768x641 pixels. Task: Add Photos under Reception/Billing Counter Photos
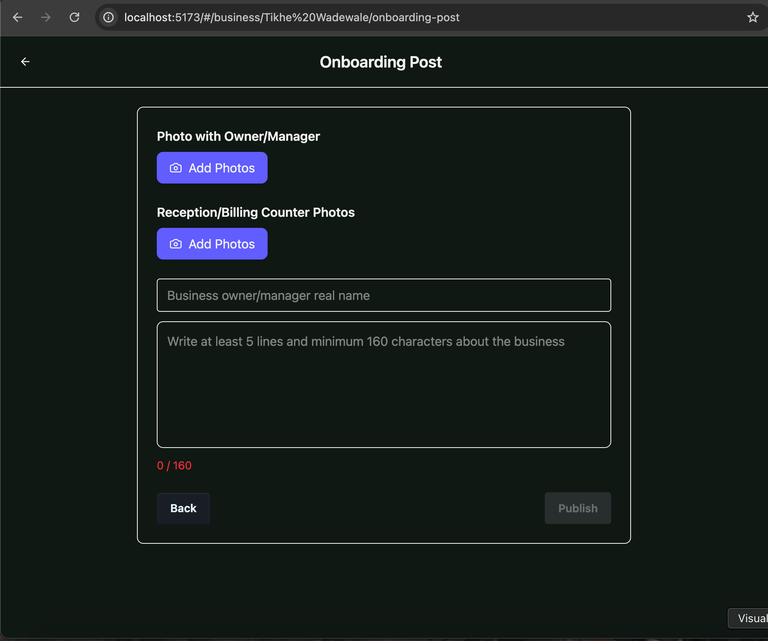pyautogui.click(x=212, y=244)
